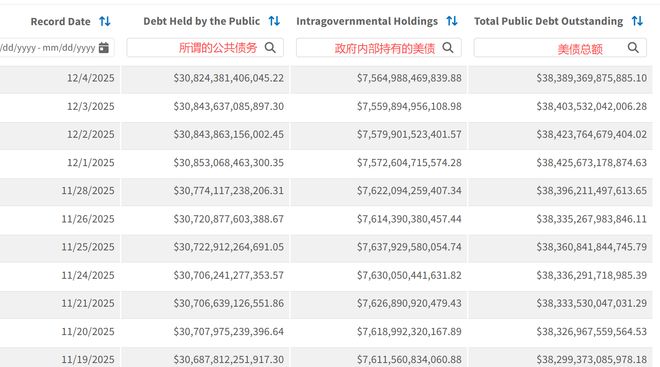Select the 12/4/2025 record date cell
660x367 pixels.
(90, 78)
